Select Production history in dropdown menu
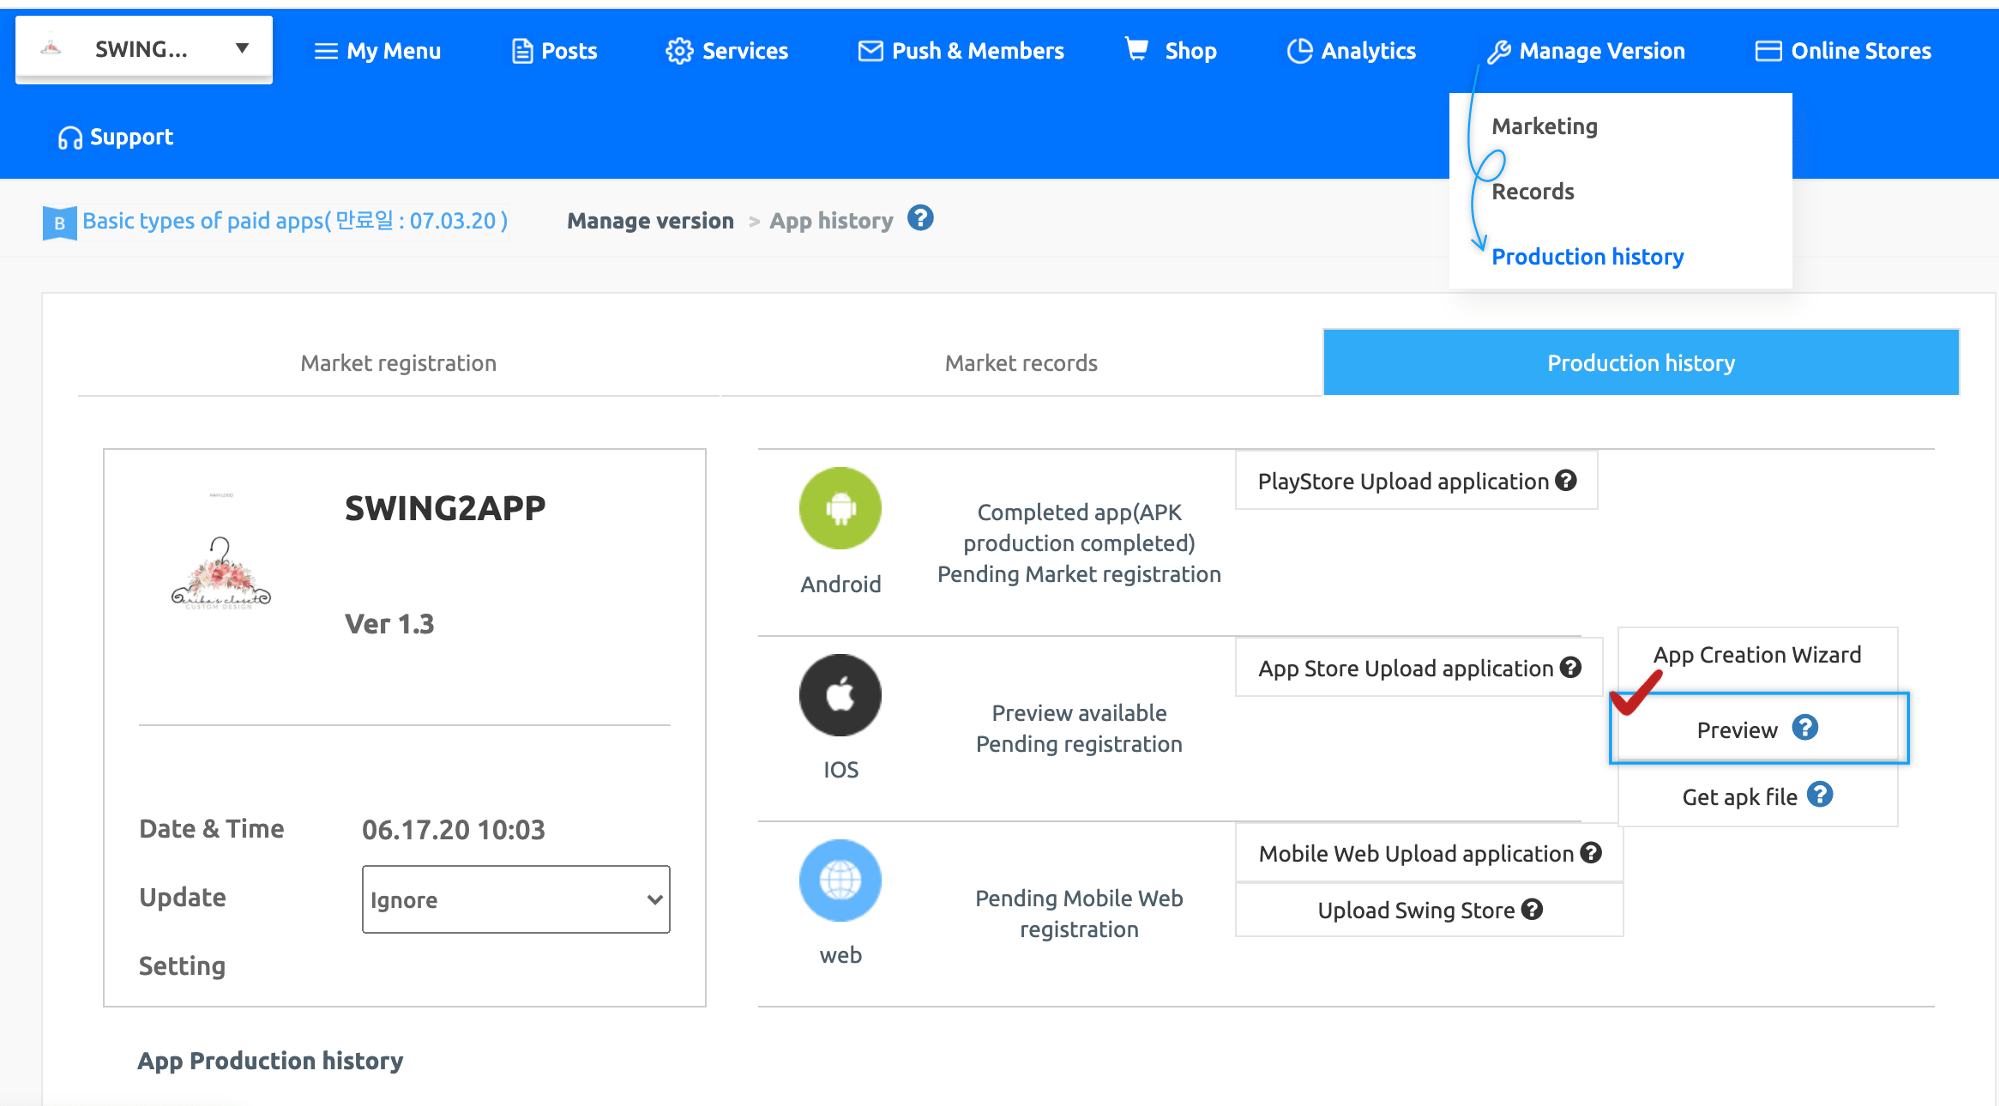 (1587, 257)
